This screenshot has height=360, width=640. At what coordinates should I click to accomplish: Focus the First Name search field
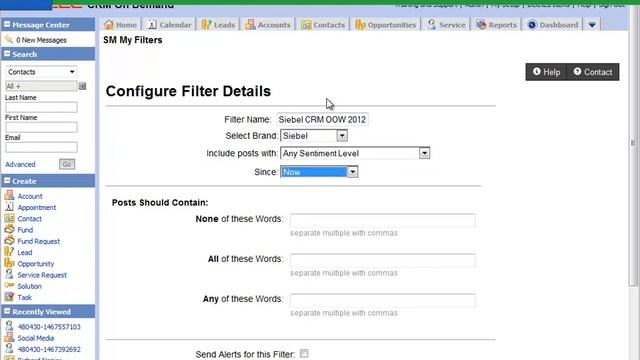click(41, 127)
